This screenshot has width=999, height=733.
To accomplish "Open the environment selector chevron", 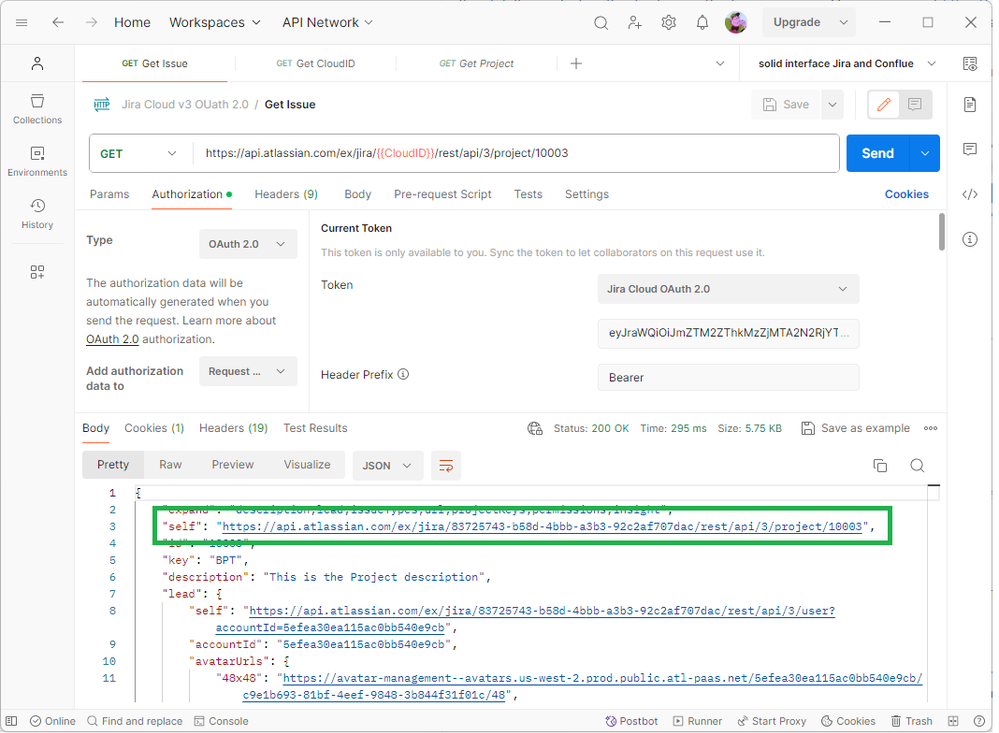I will (931, 63).
